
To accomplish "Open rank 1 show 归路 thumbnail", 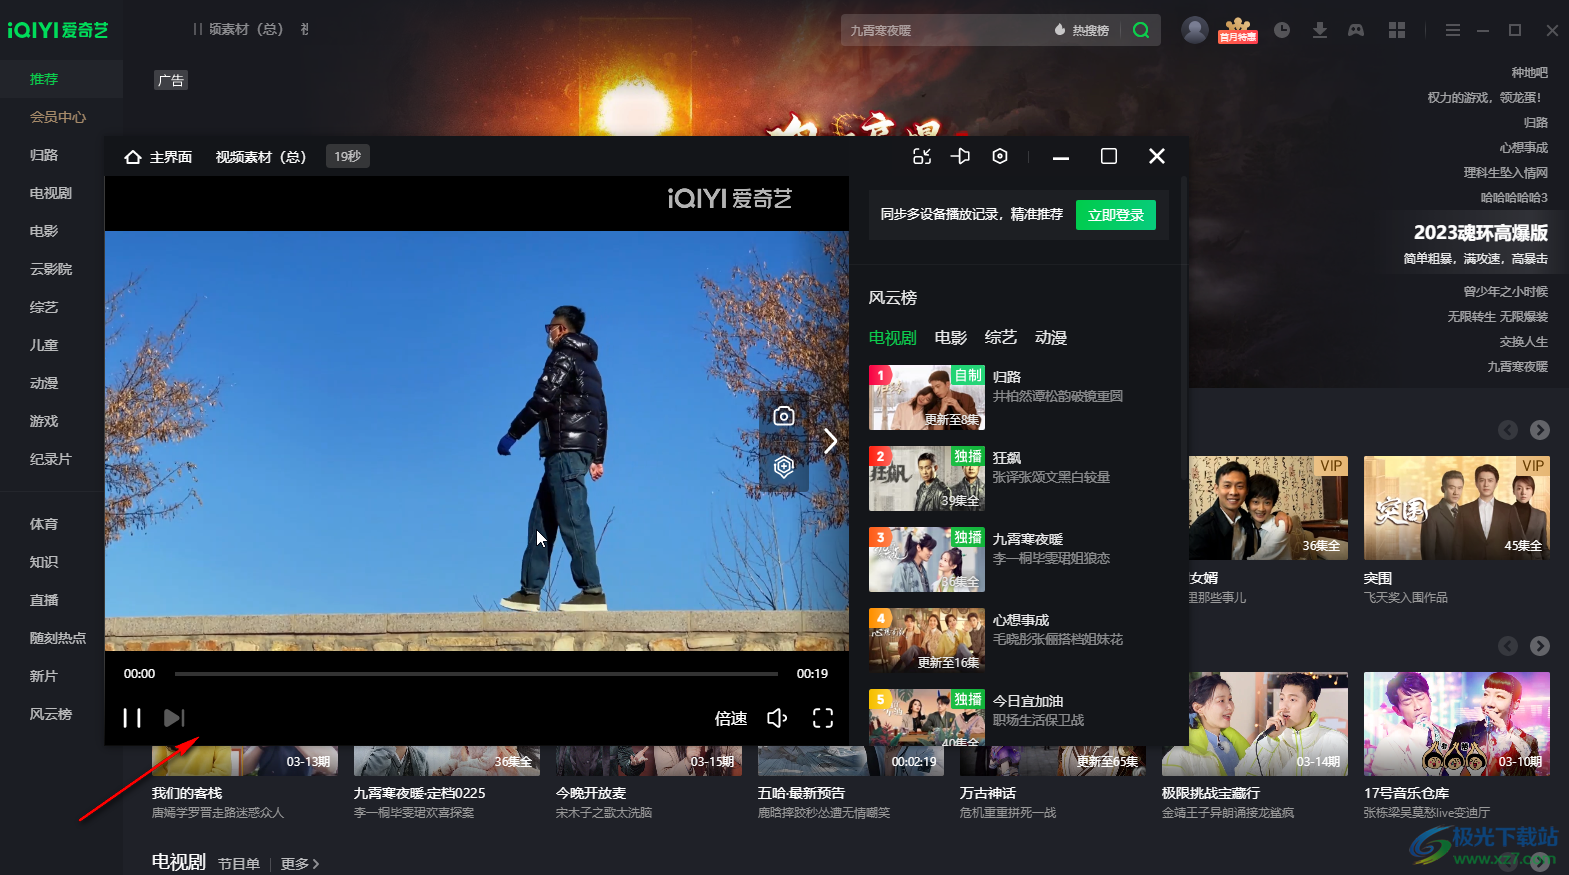I will coord(927,397).
